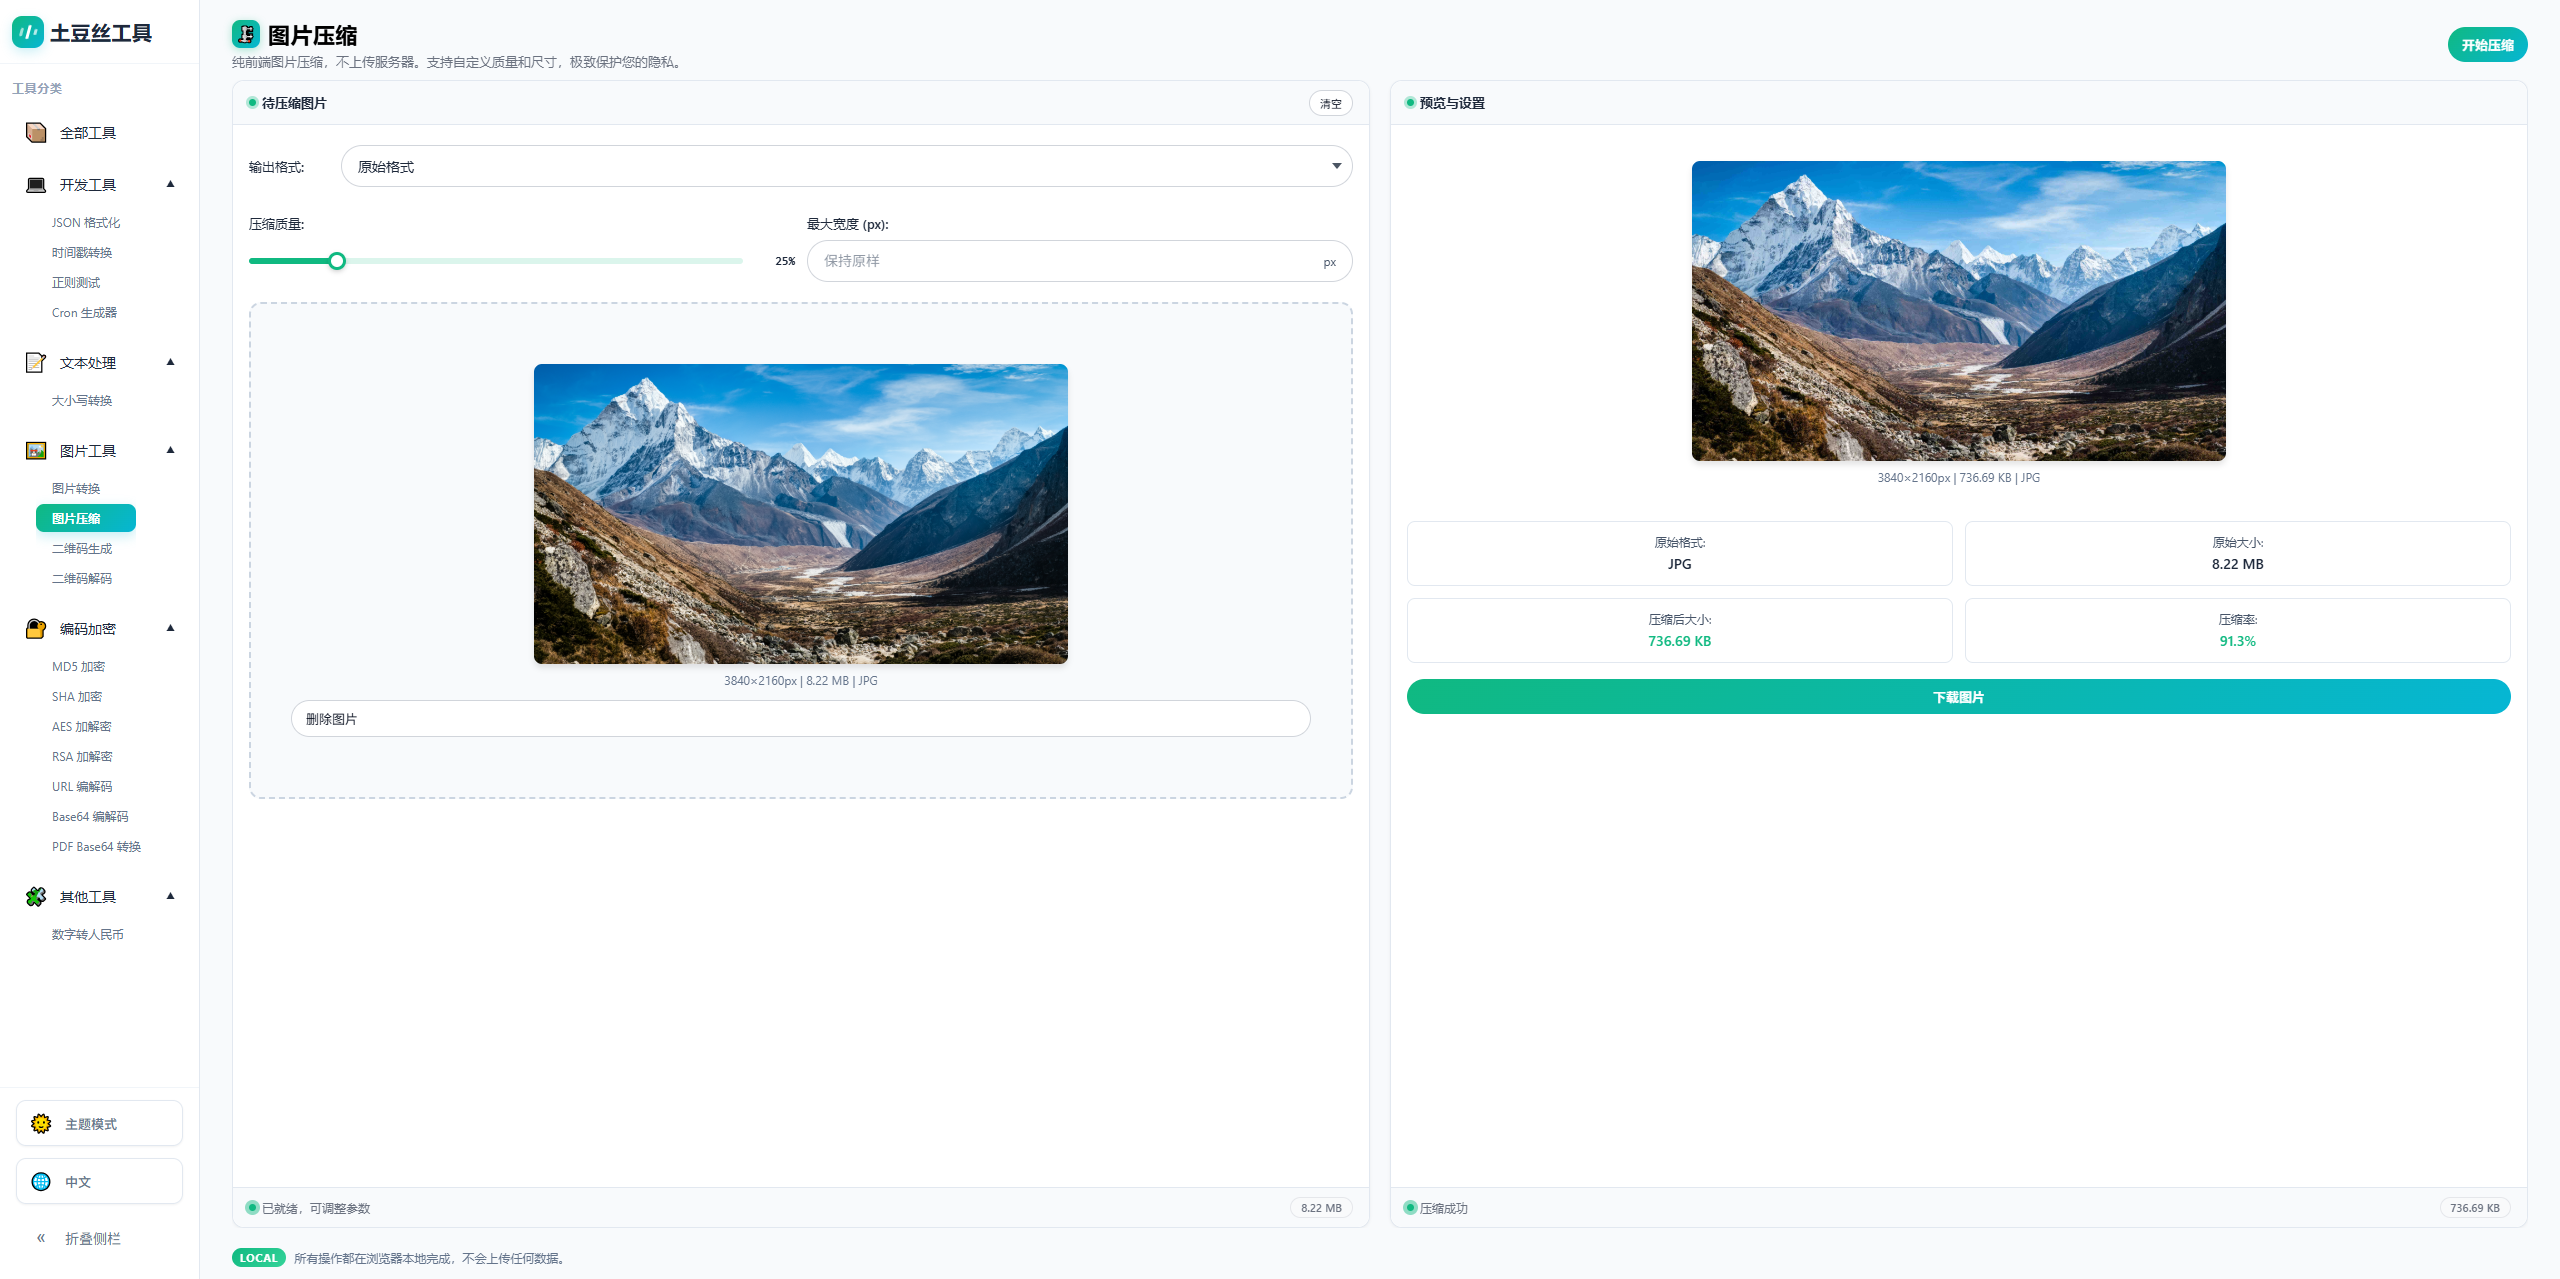2560x1279 pixels.
Task: Open 全部工具 box icon
Action: (x=36, y=133)
